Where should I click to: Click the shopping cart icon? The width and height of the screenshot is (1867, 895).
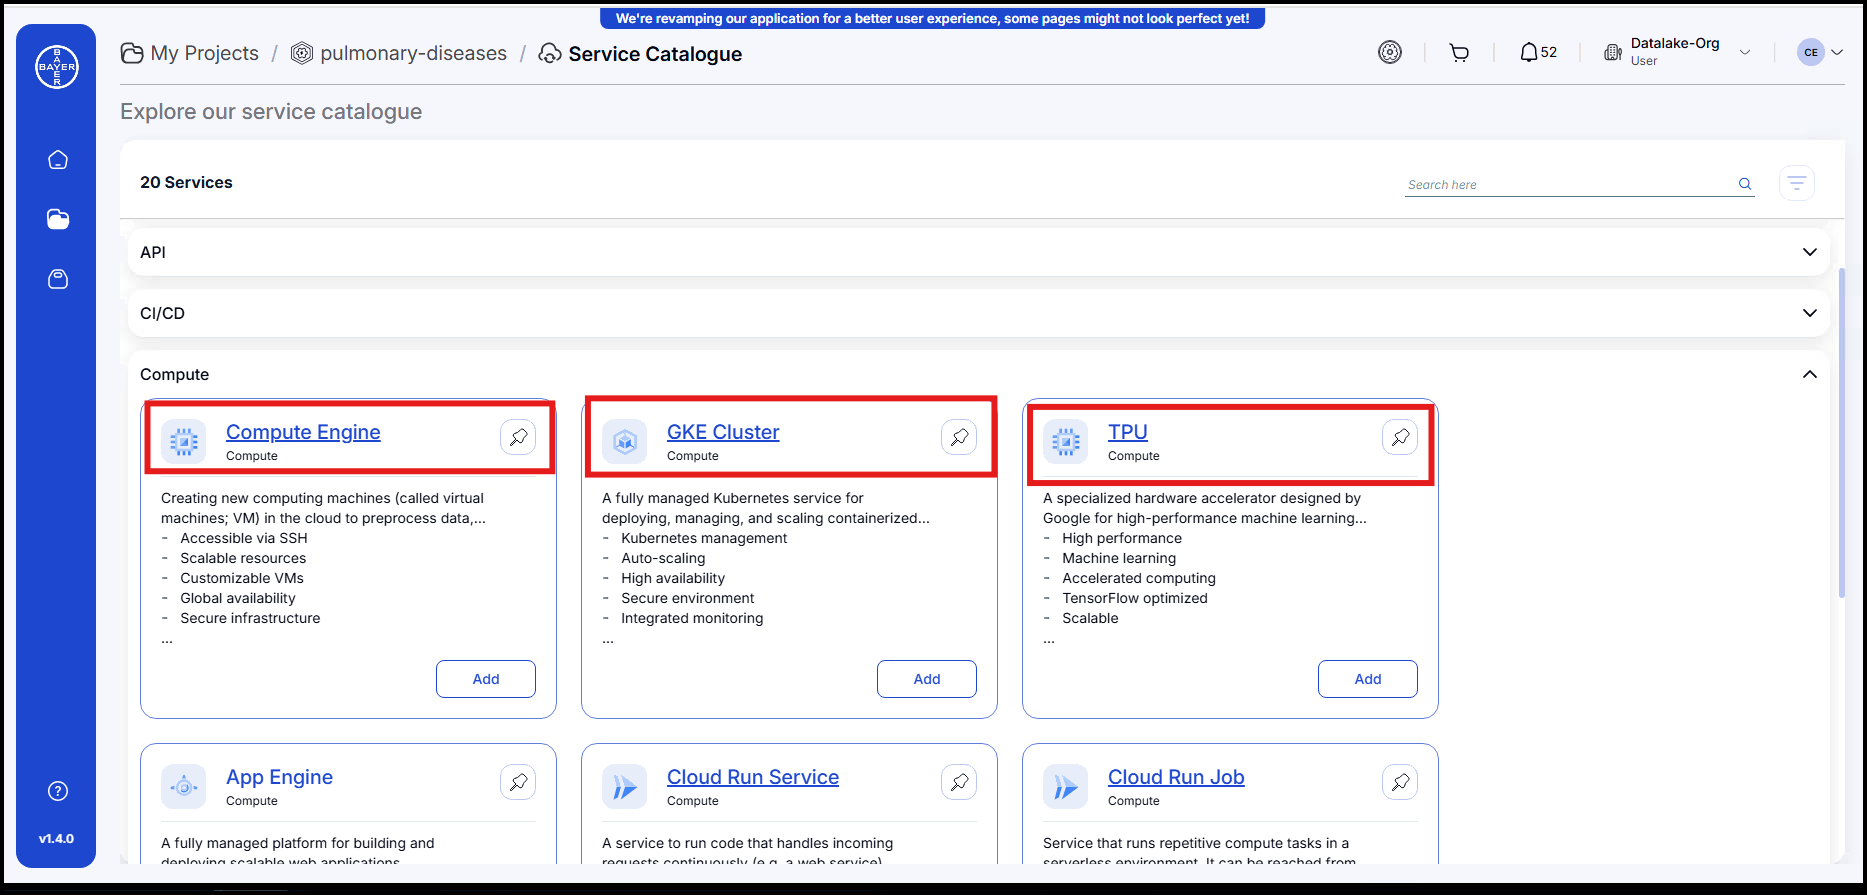click(x=1459, y=53)
